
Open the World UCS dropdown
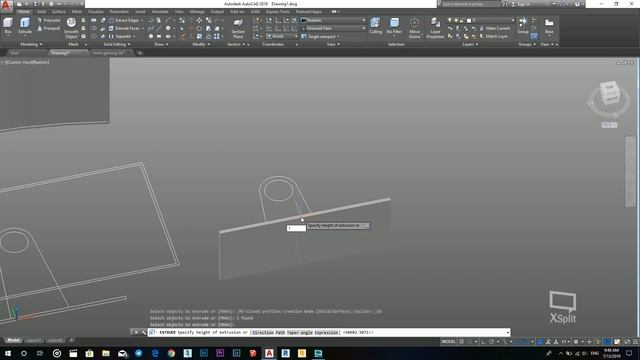(282, 36)
